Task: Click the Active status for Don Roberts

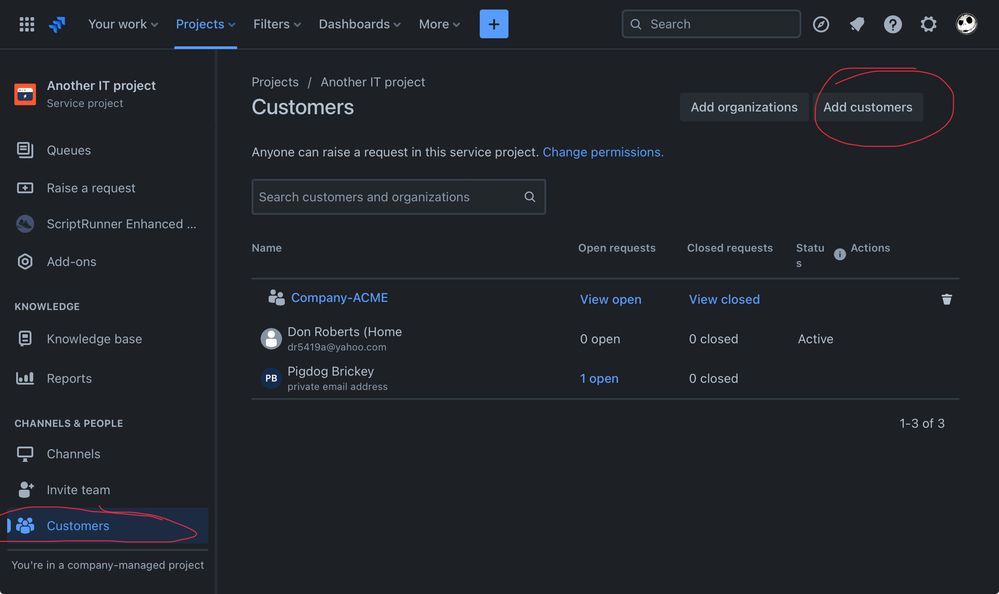Action: tap(816, 338)
